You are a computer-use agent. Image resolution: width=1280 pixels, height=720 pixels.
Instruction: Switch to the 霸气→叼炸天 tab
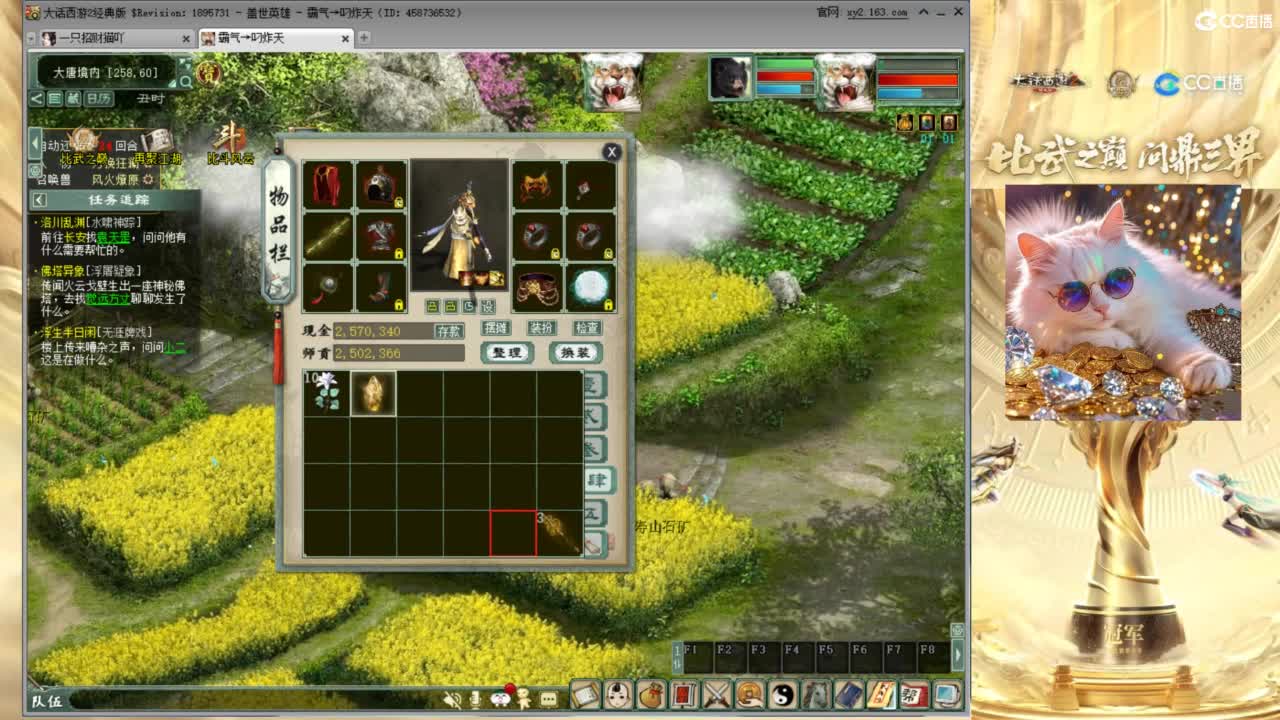click(276, 38)
